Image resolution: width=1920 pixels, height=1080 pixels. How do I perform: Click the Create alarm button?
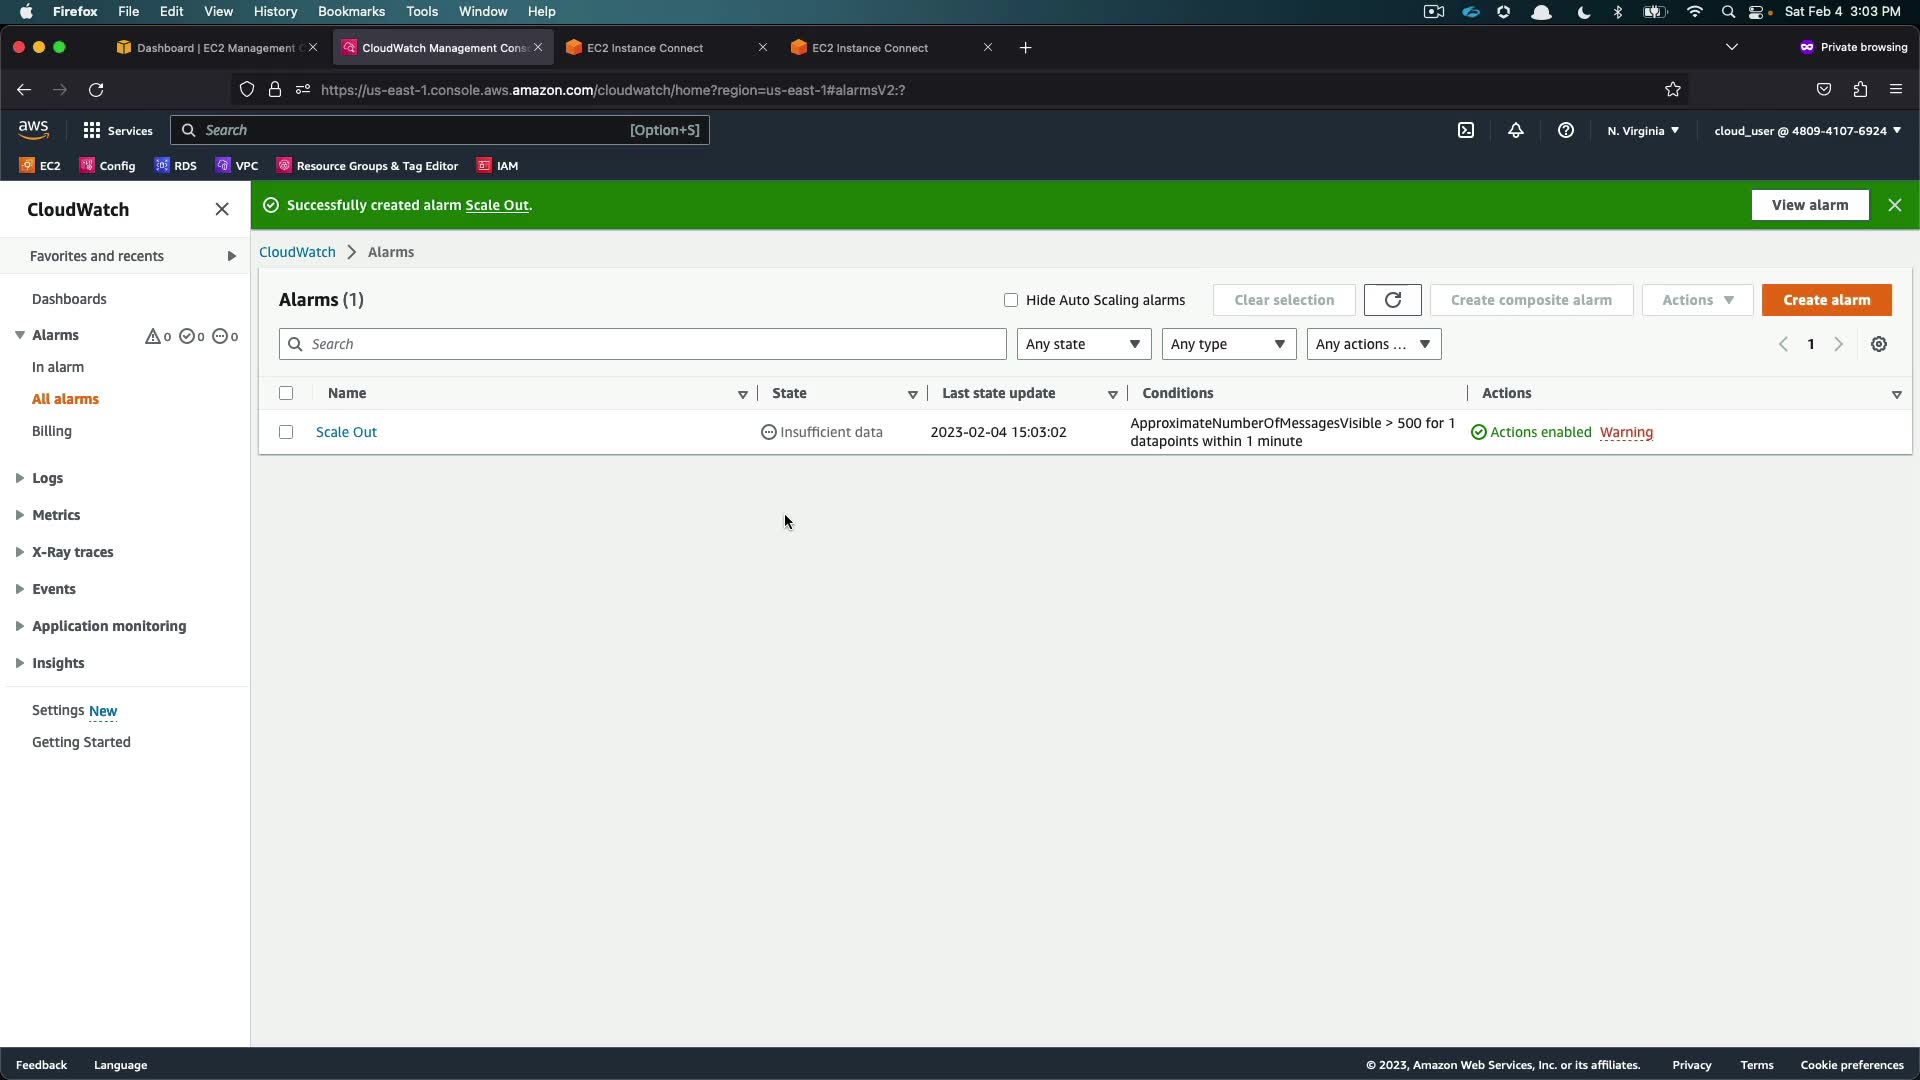[x=1826, y=300]
